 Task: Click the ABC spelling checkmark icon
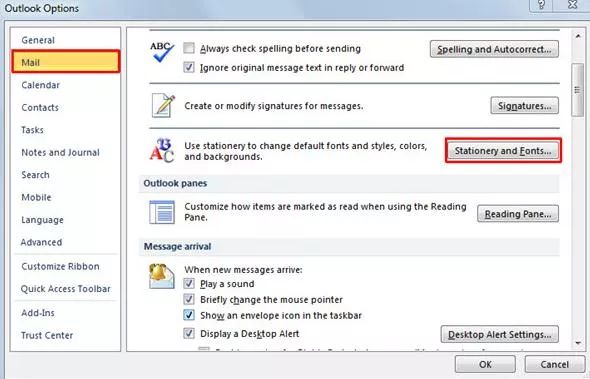click(162, 52)
